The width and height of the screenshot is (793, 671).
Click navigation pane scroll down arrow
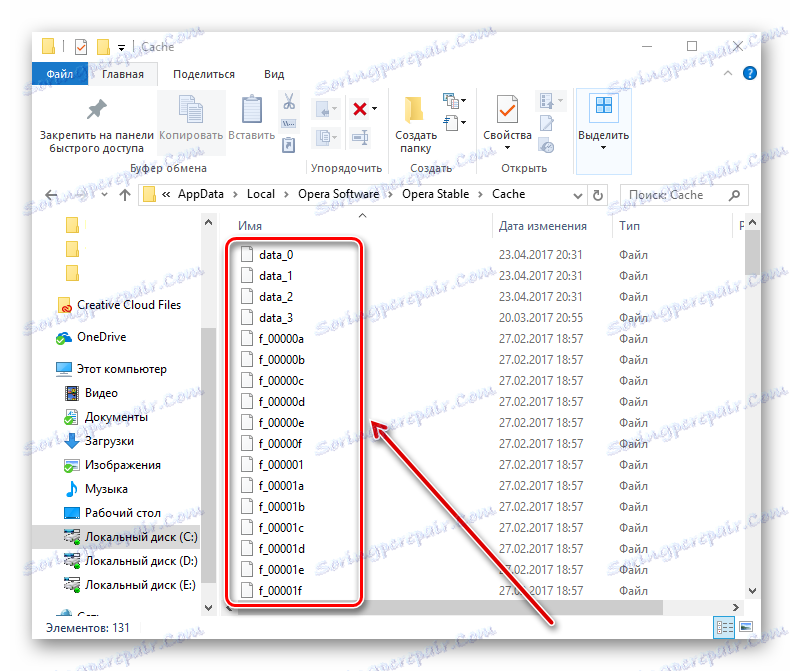point(208,607)
